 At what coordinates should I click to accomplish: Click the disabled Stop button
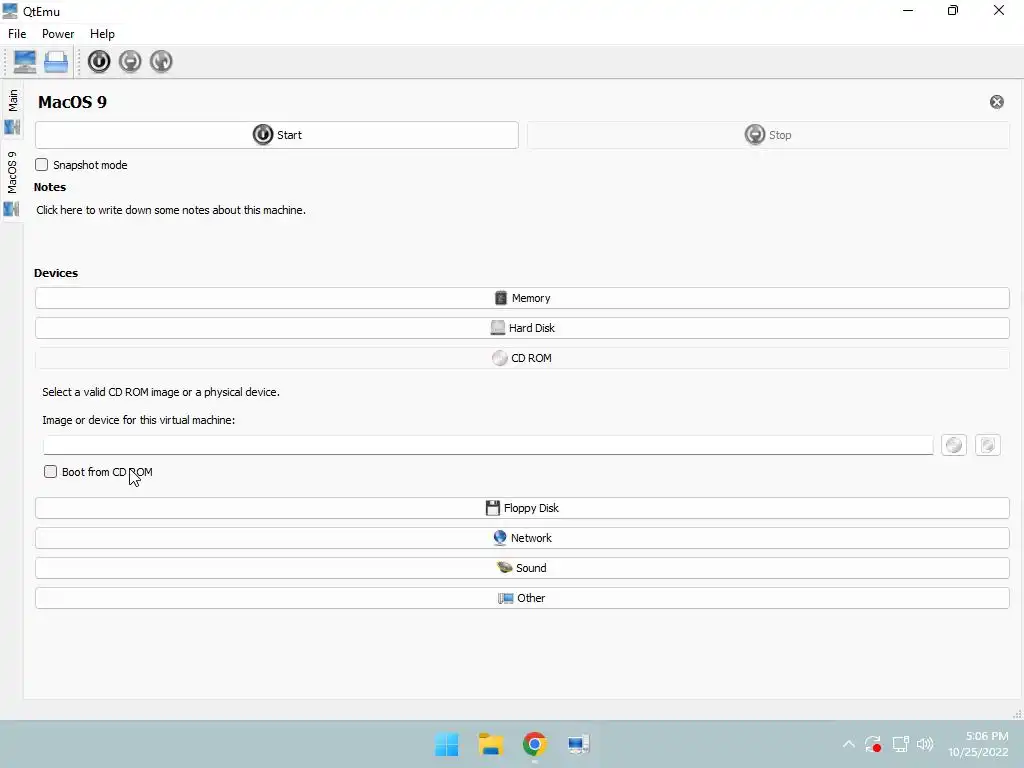point(768,135)
